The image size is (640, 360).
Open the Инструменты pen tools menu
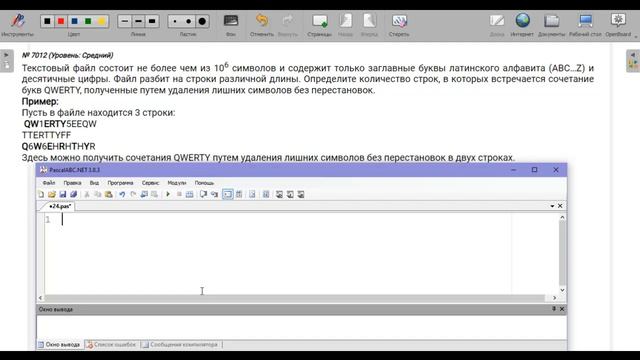coord(17,24)
